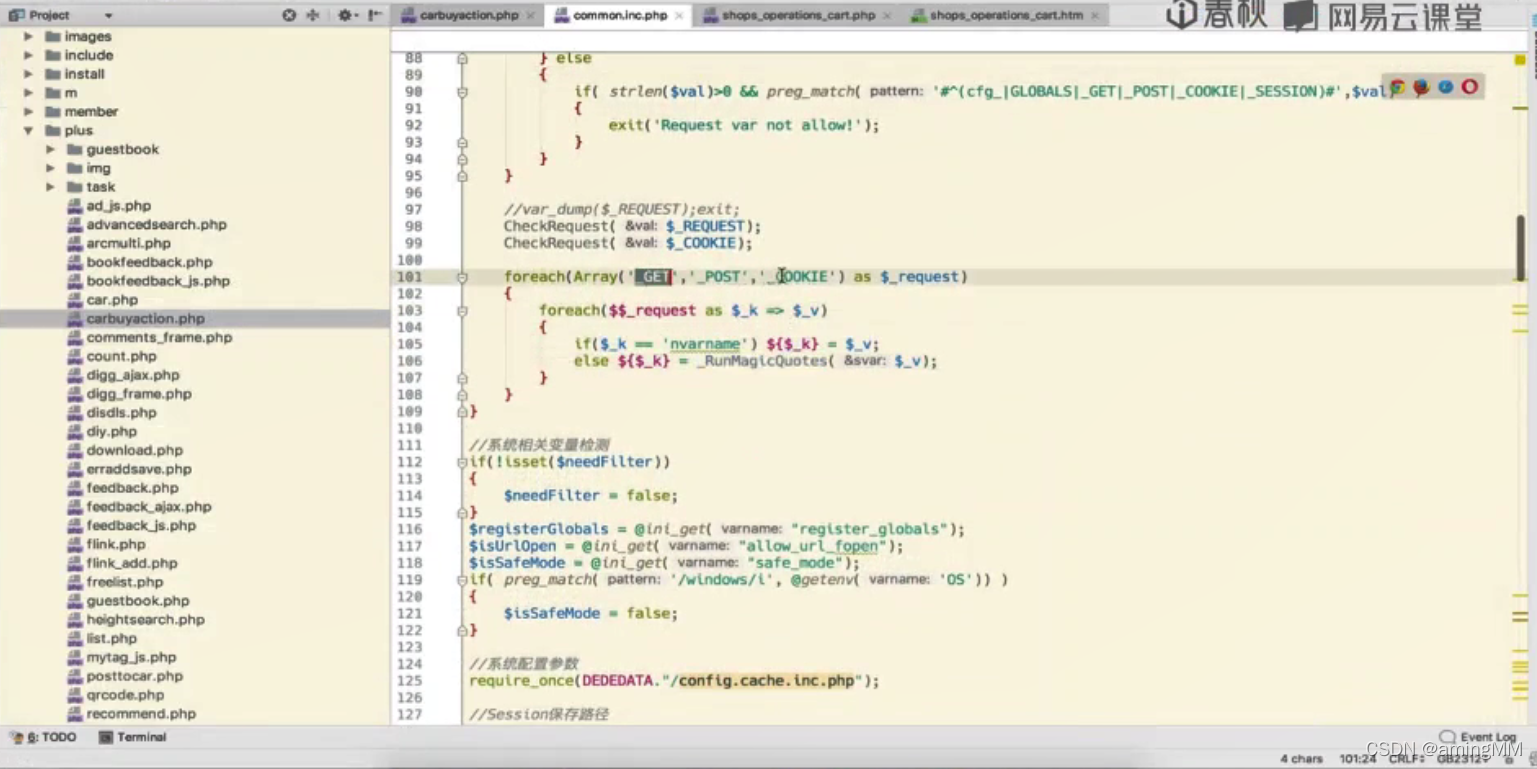The height and width of the screenshot is (769, 1537).
Task: Open in Chrome browser icon
Action: point(1398,87)
